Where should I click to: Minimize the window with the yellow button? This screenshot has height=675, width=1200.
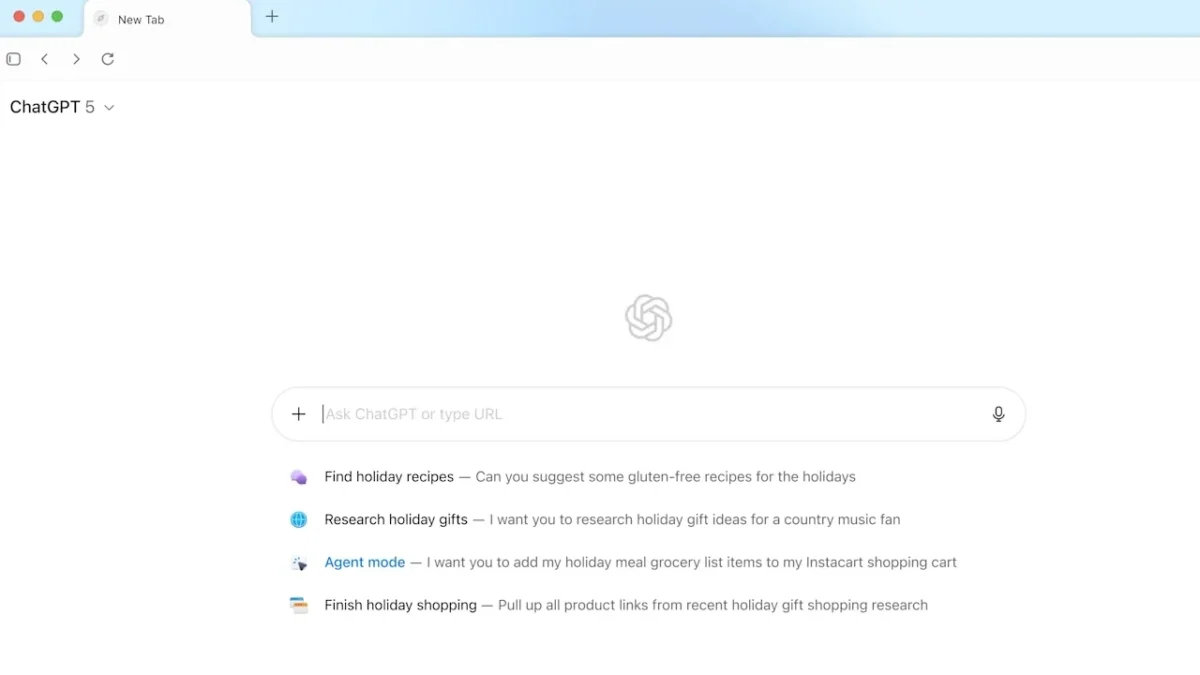click(38, 16)
